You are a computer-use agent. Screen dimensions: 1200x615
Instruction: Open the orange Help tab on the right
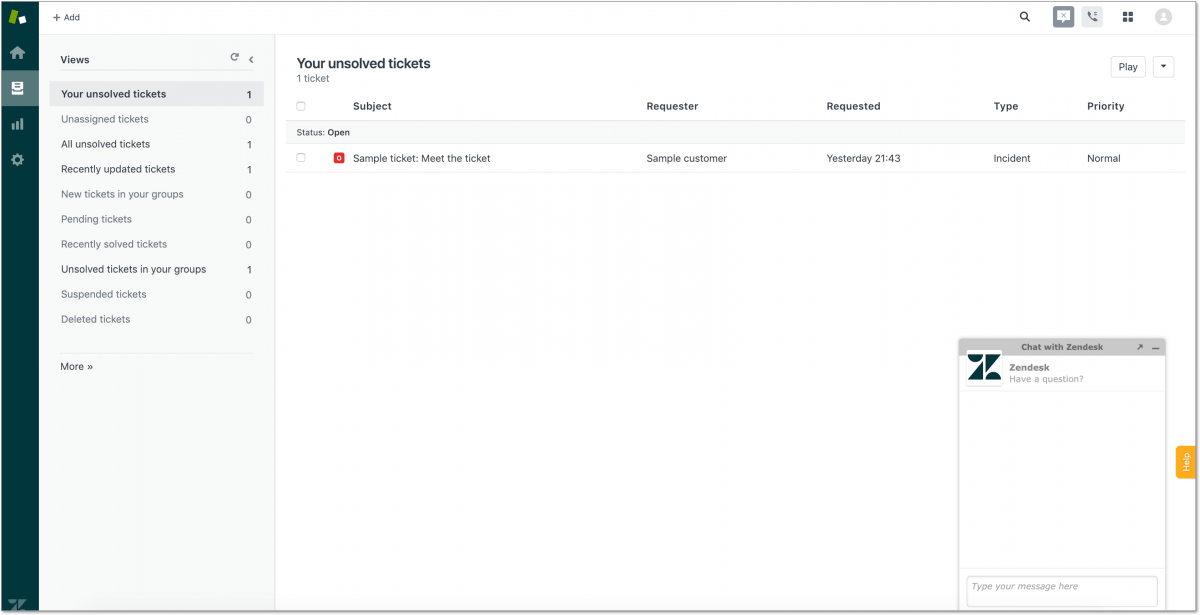(1185, 461)
